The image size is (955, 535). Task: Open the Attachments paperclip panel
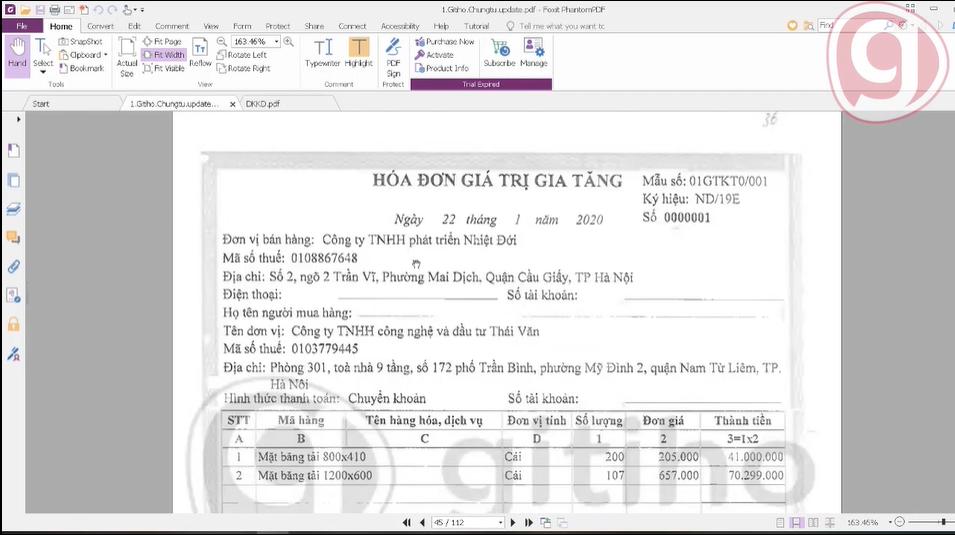click(x=13, y=266)
